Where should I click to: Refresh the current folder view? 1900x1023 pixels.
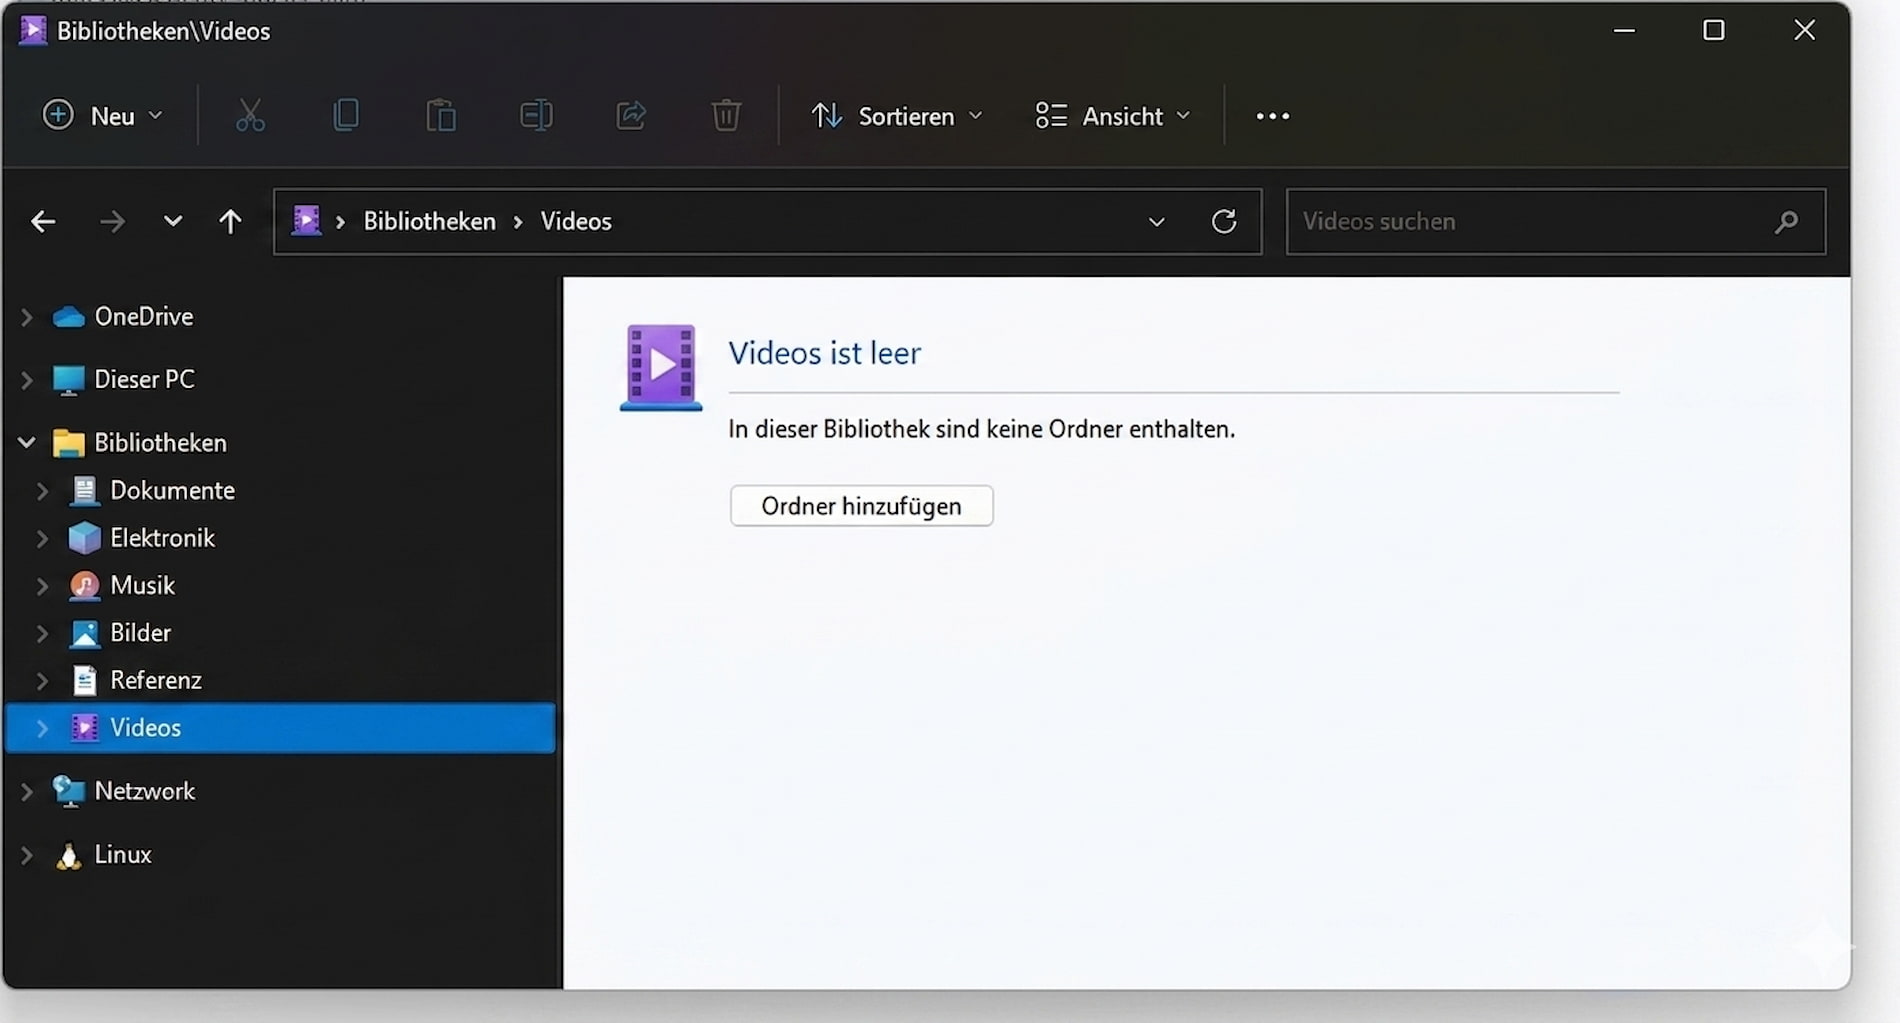(x=1224, y=221)
